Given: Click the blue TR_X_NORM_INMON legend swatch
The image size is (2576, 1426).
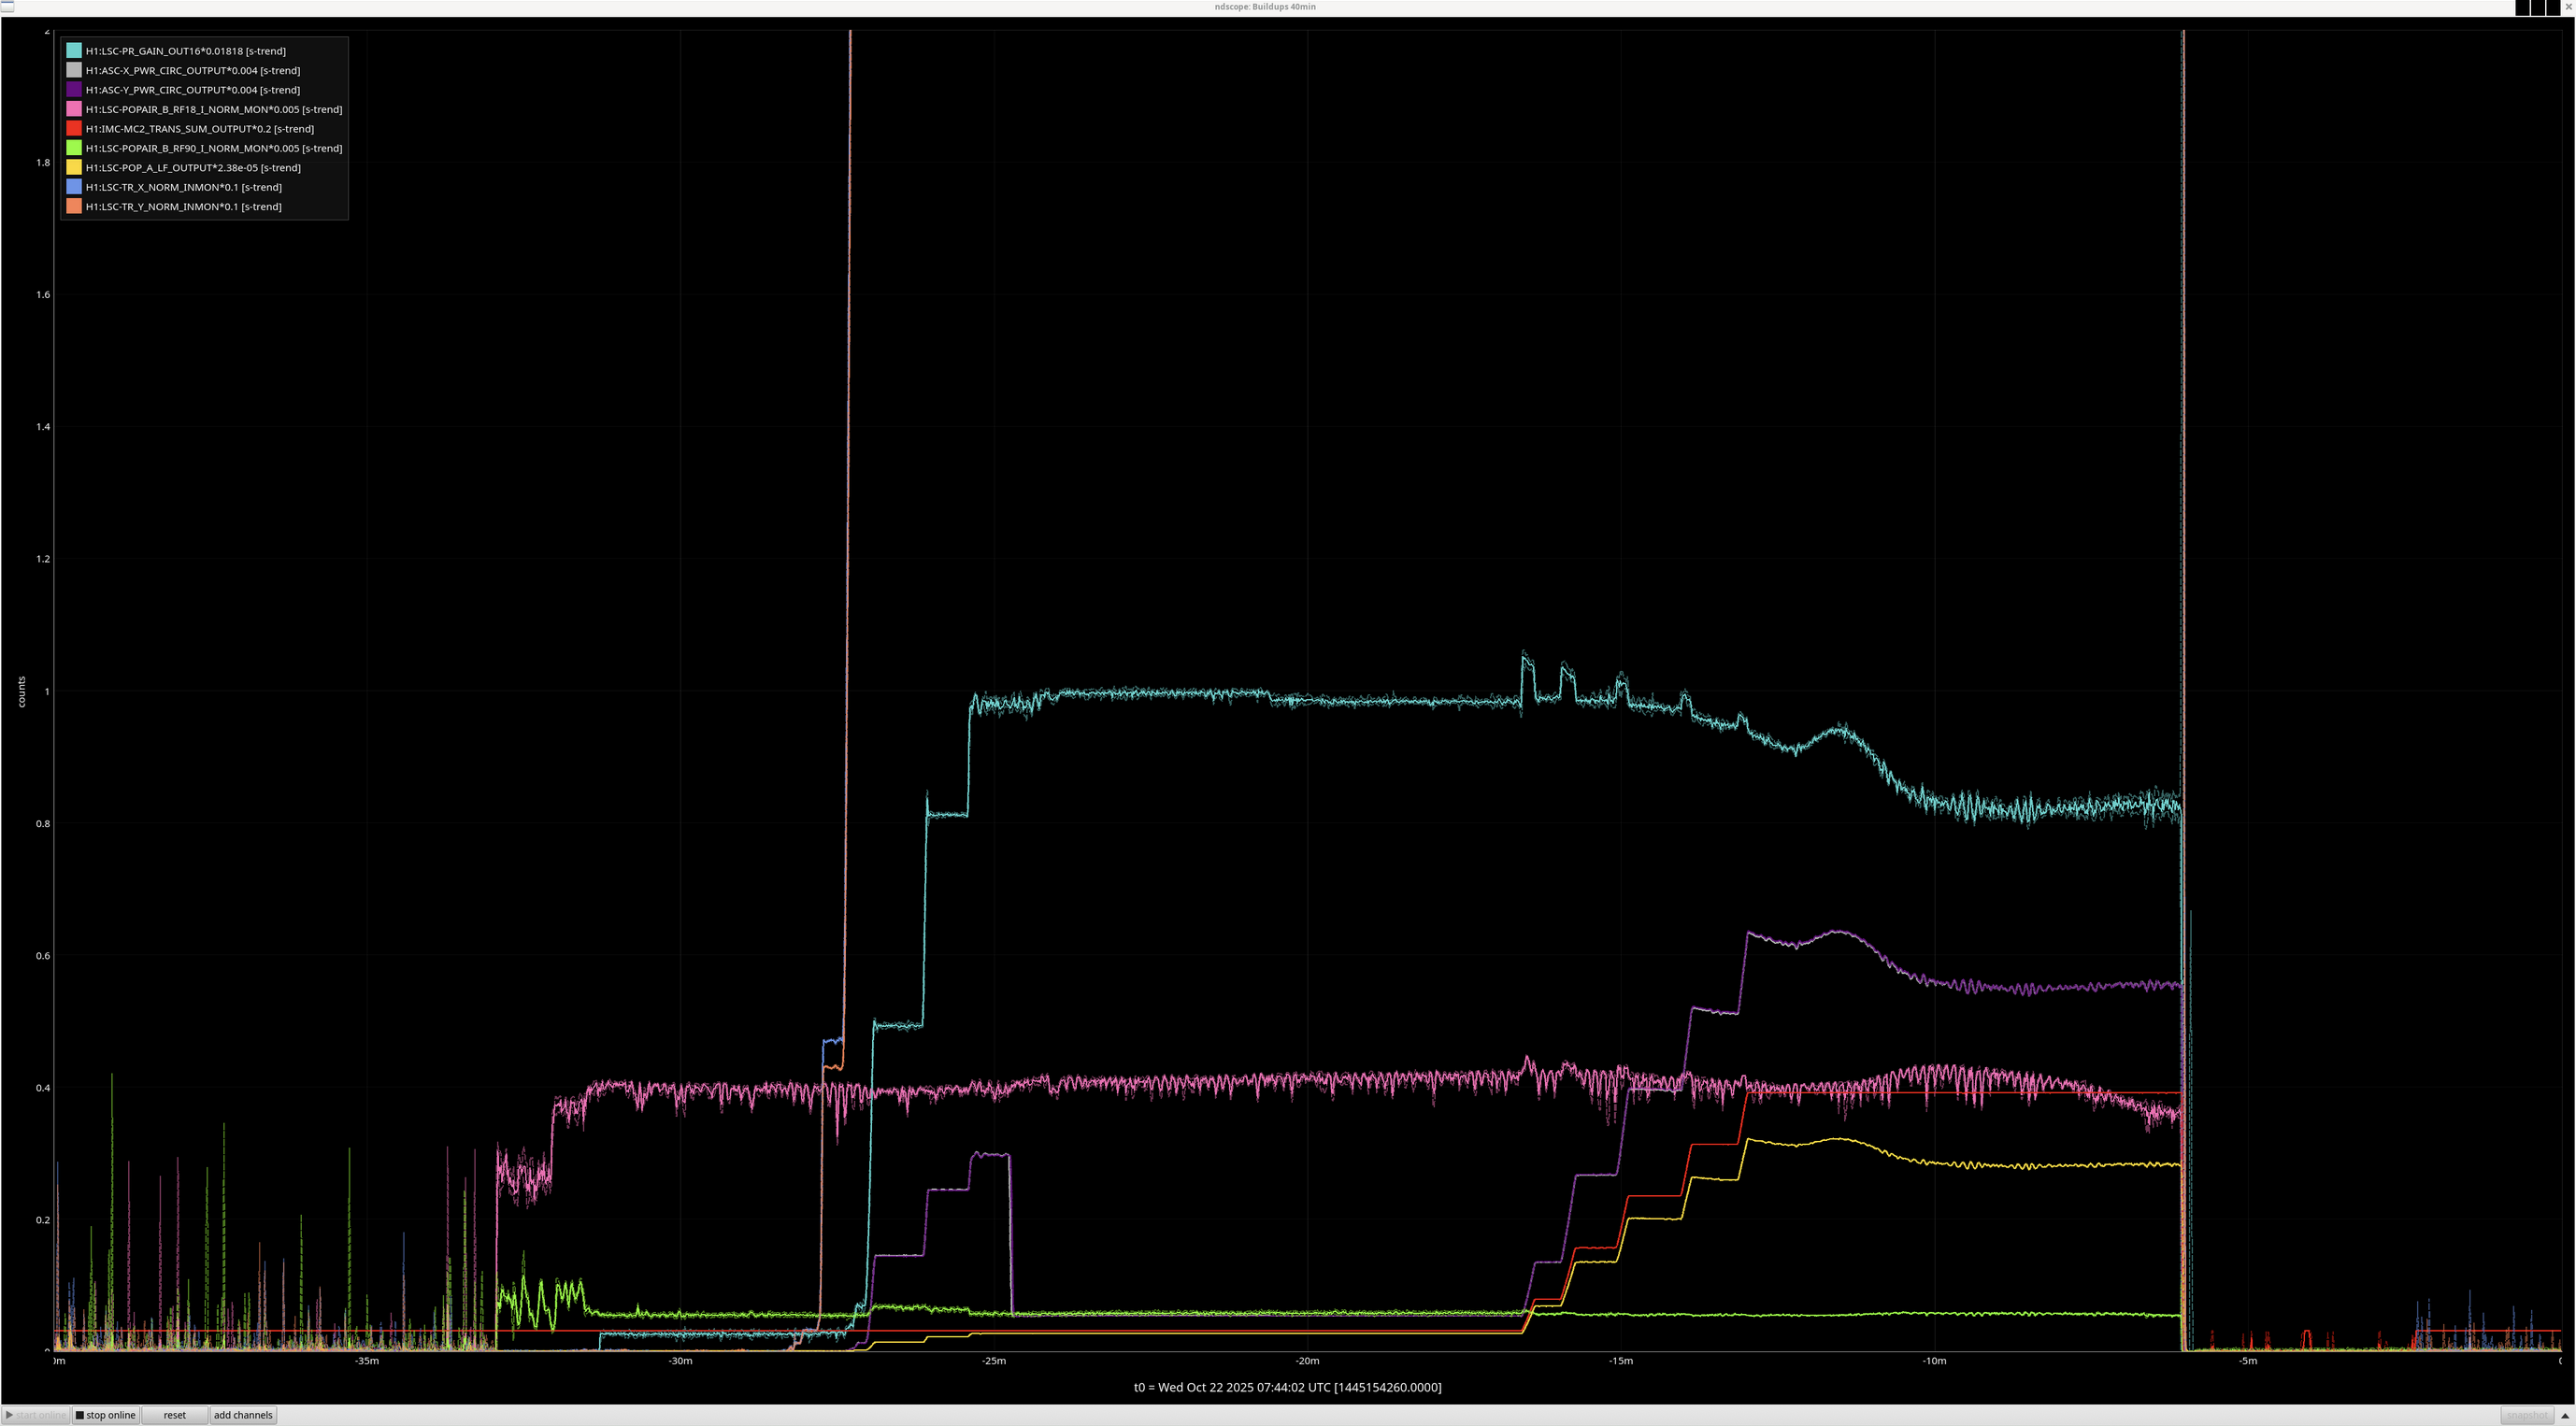Looking at the screenshot, I should pos(74,187).
